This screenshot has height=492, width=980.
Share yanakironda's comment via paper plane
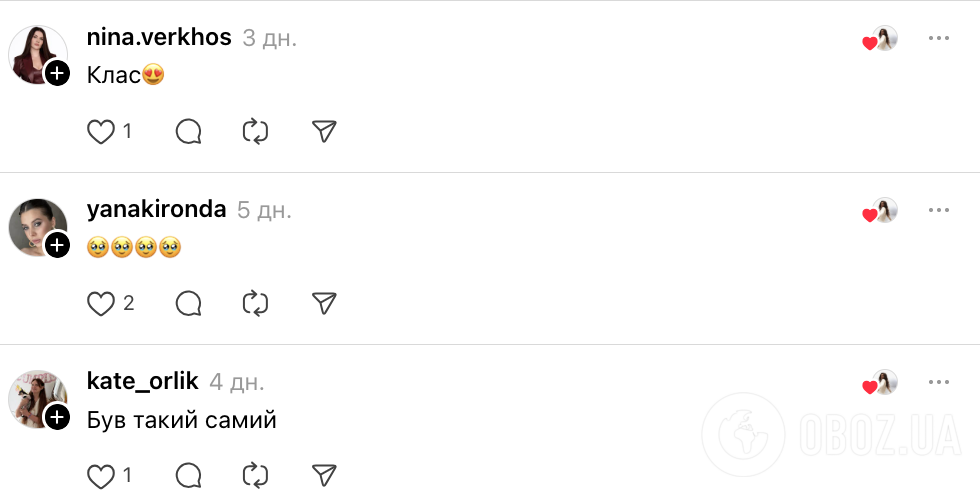[323, 303]
